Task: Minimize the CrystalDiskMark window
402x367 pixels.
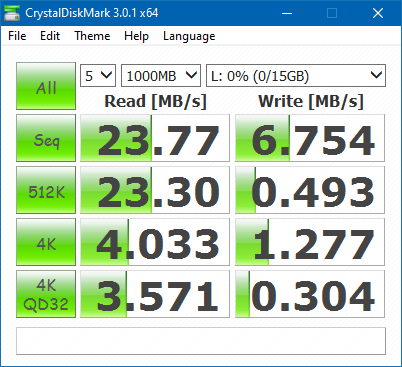Action: [x=287, y=13]
